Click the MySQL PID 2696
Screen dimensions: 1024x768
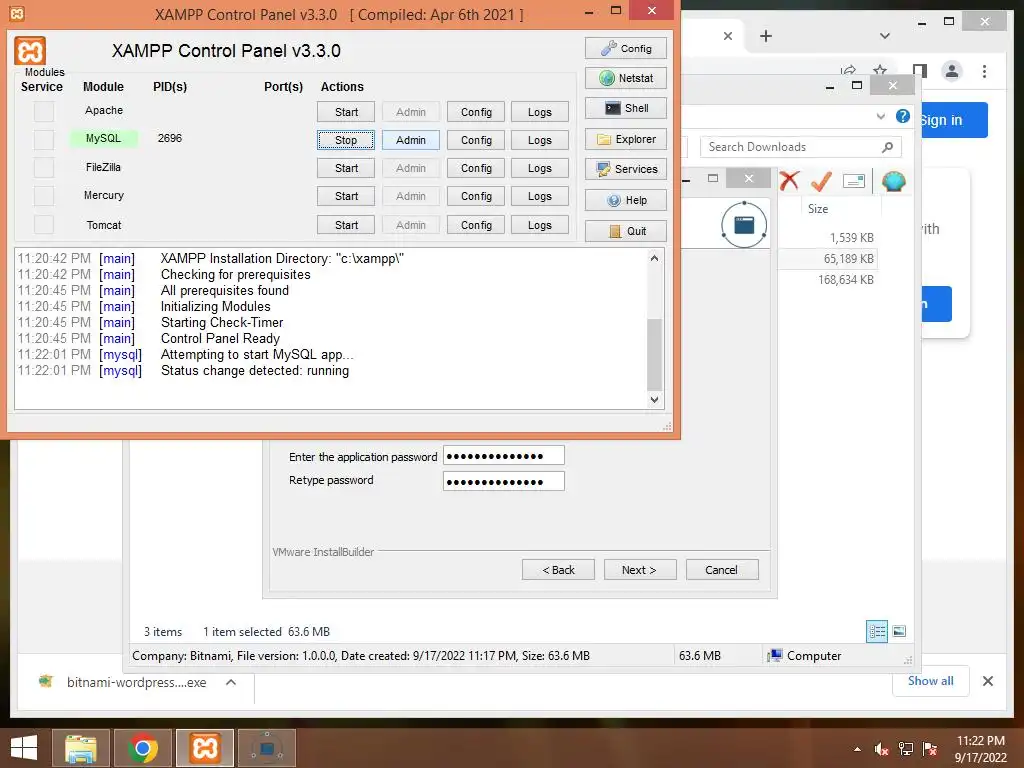point(170,138)
